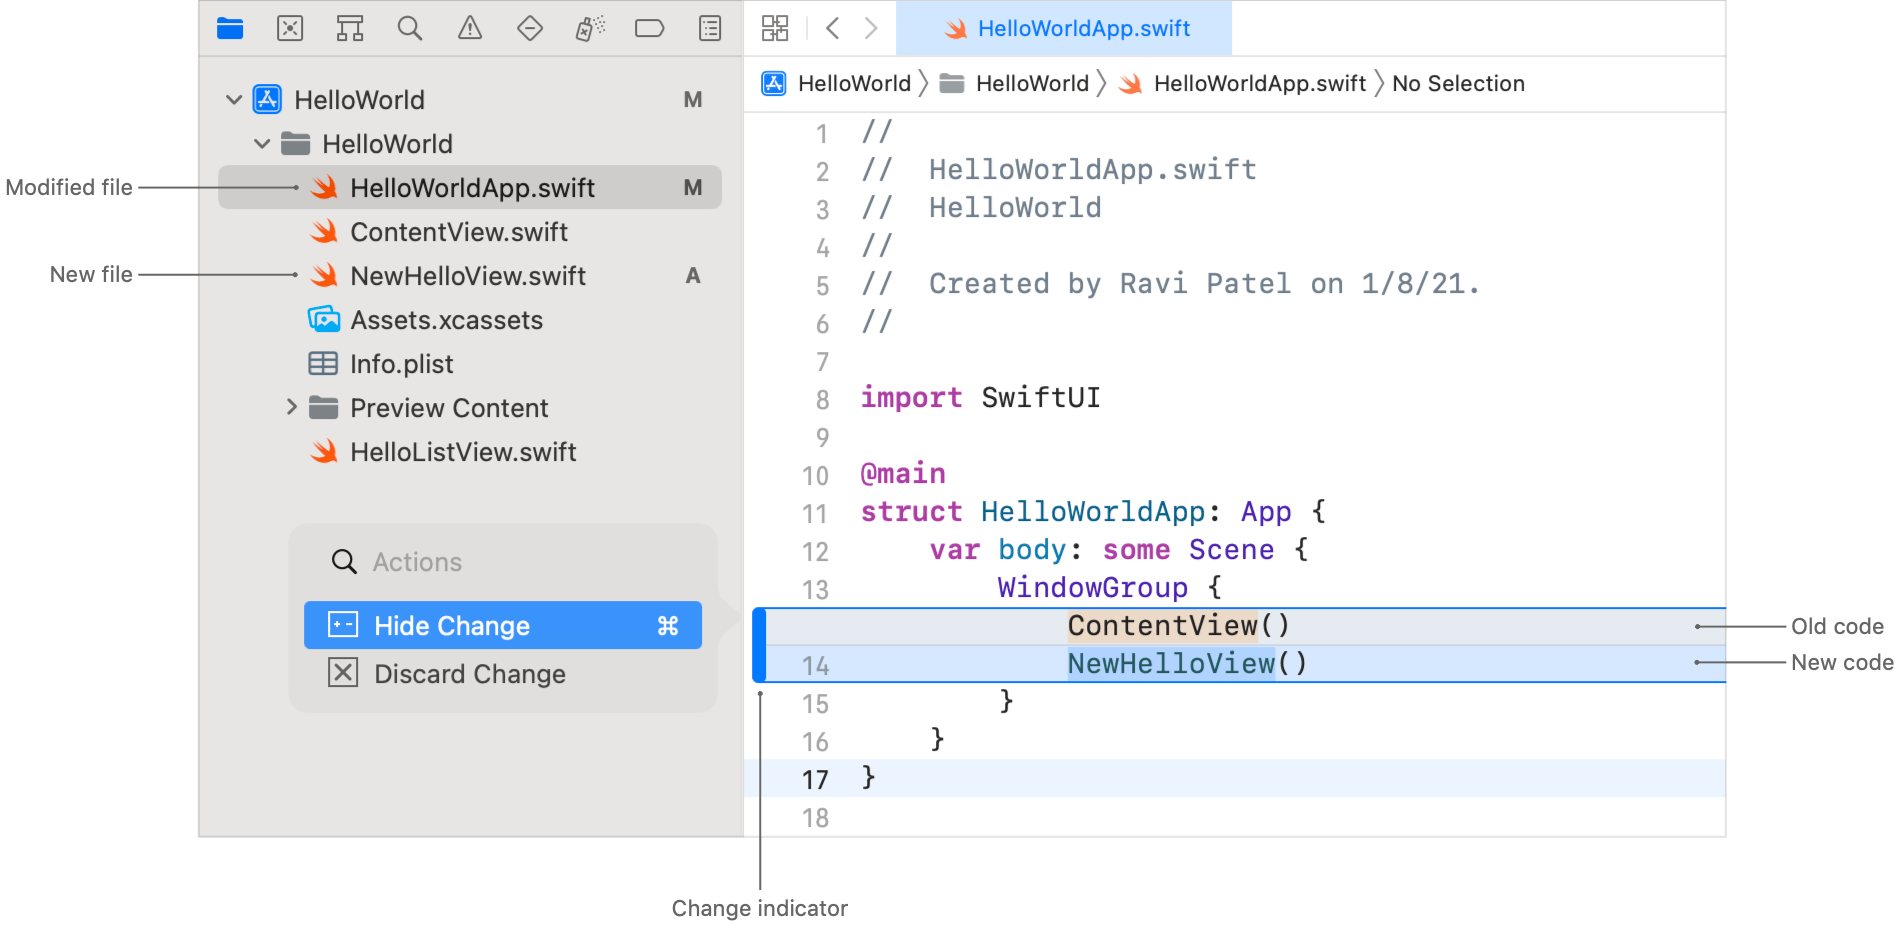1899x926 pixels.
Task: Click HelloWorld in the jump bar breadcrumb
Action: (x=855, y=83)
